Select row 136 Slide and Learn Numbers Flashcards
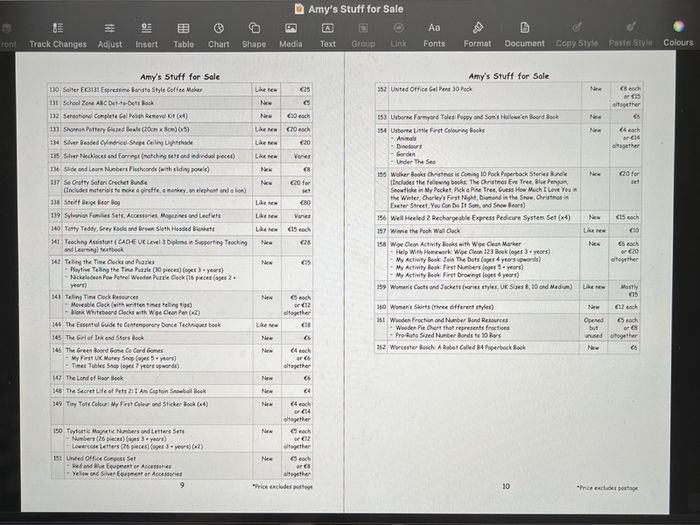Screen dimensions: 700x525 [180, 170]
